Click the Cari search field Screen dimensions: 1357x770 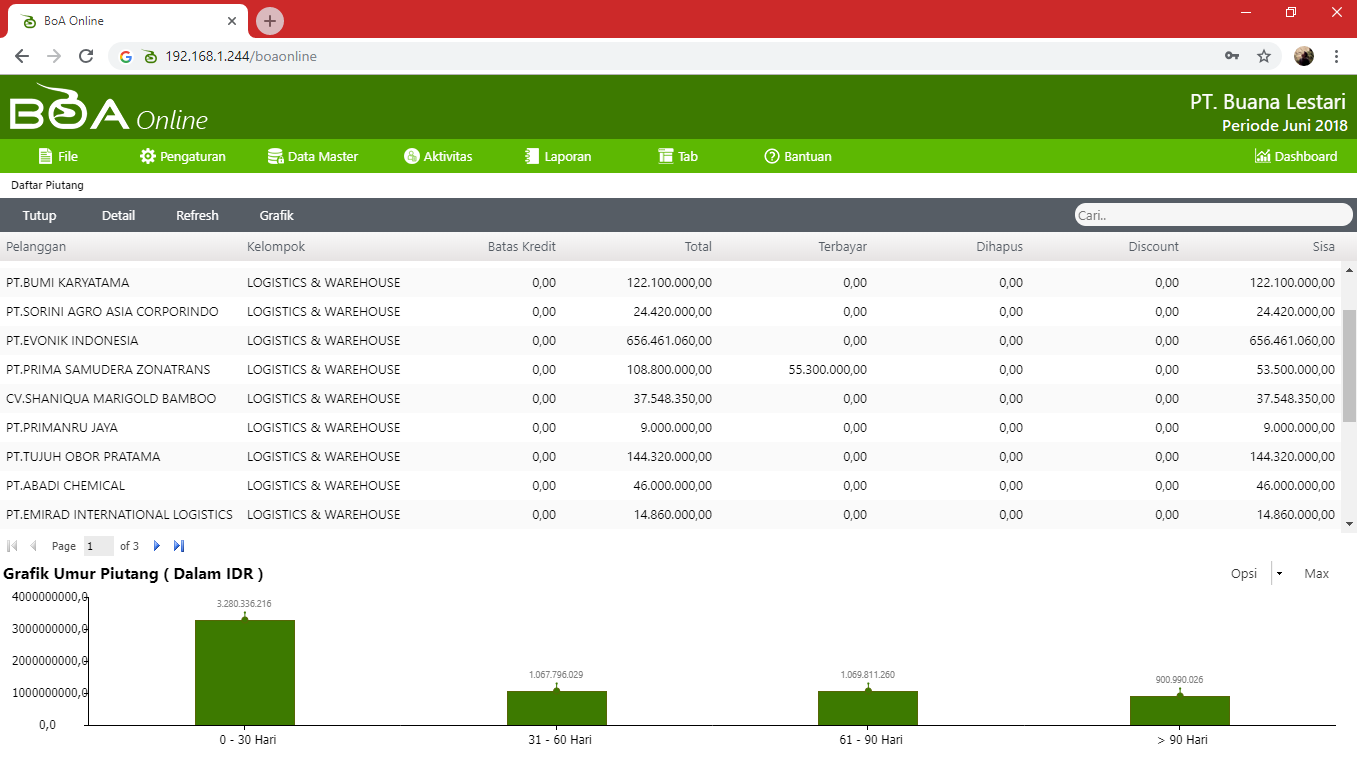pyautogui.click(x=1212, y=215)
